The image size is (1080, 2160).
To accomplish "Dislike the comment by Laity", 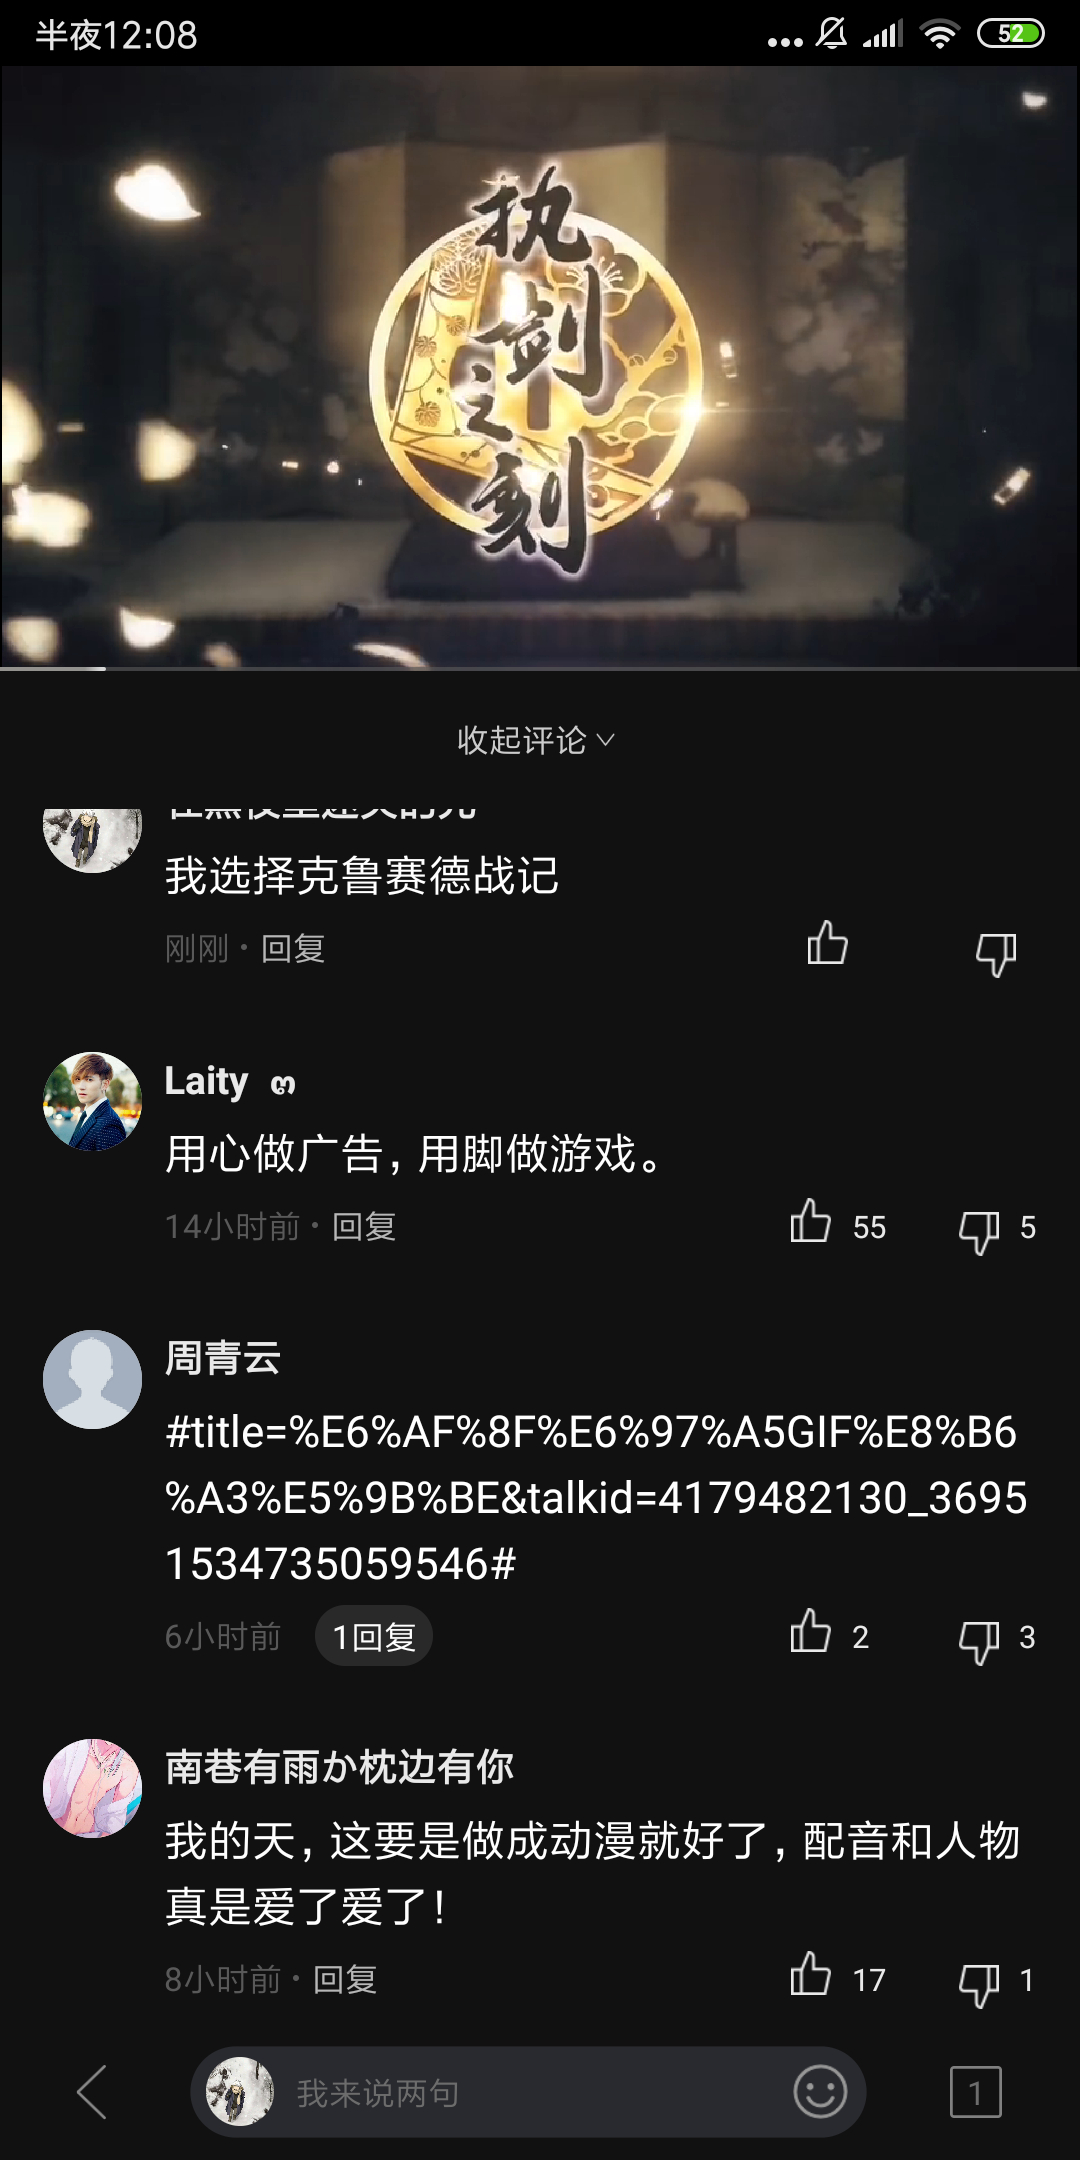I will 979,1231.
